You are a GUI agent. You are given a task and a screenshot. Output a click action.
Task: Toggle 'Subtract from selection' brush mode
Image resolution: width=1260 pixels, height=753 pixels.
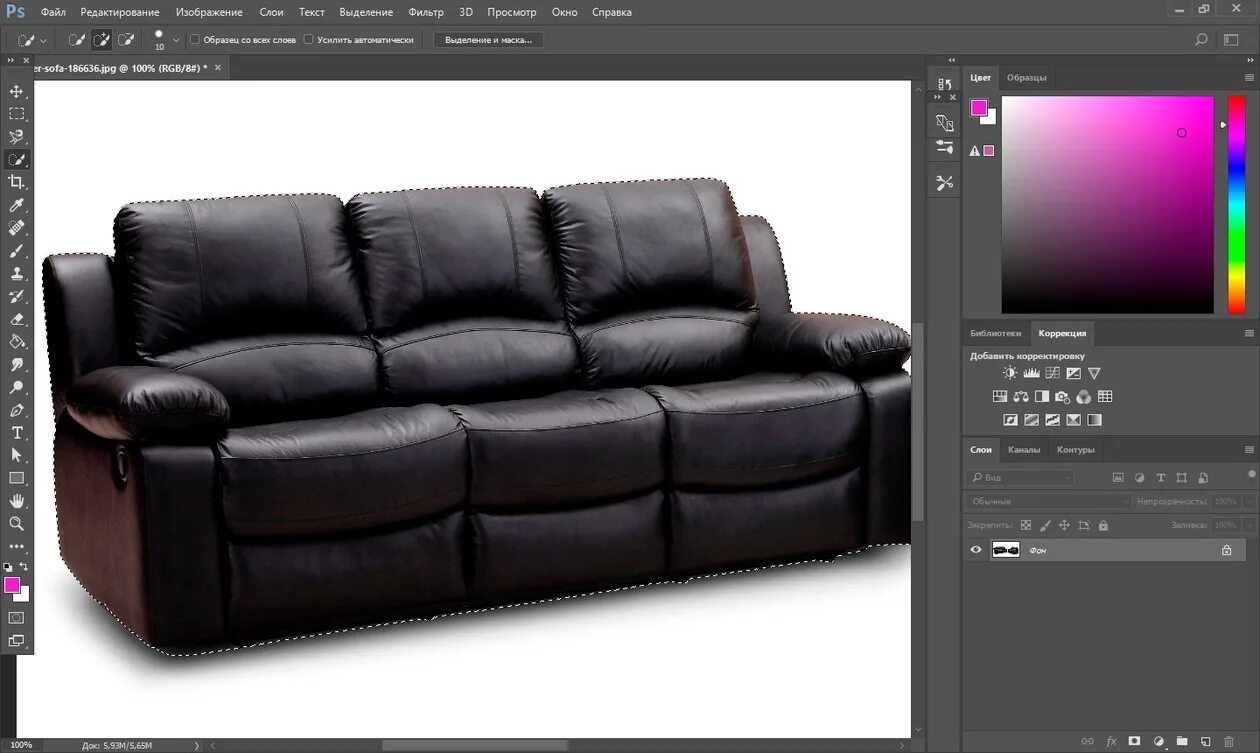[126, 40]
